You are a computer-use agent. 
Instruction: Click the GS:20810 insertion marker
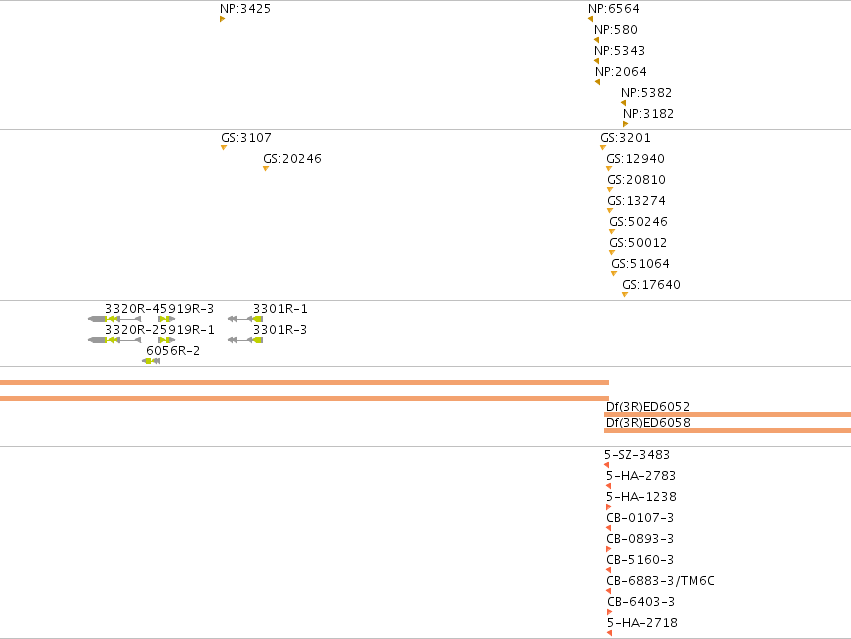(x=610, y=190)
